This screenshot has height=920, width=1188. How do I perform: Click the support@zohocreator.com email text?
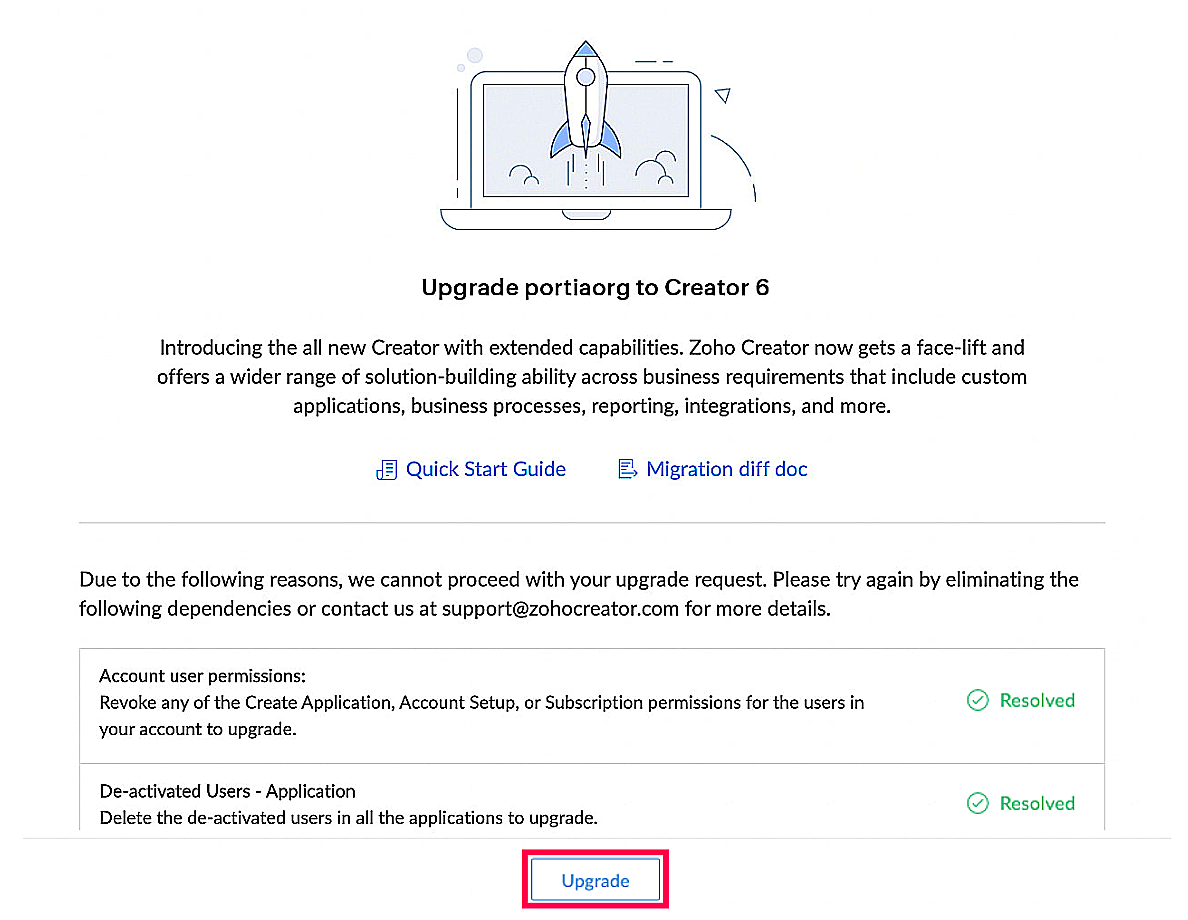tap(560, 609)
